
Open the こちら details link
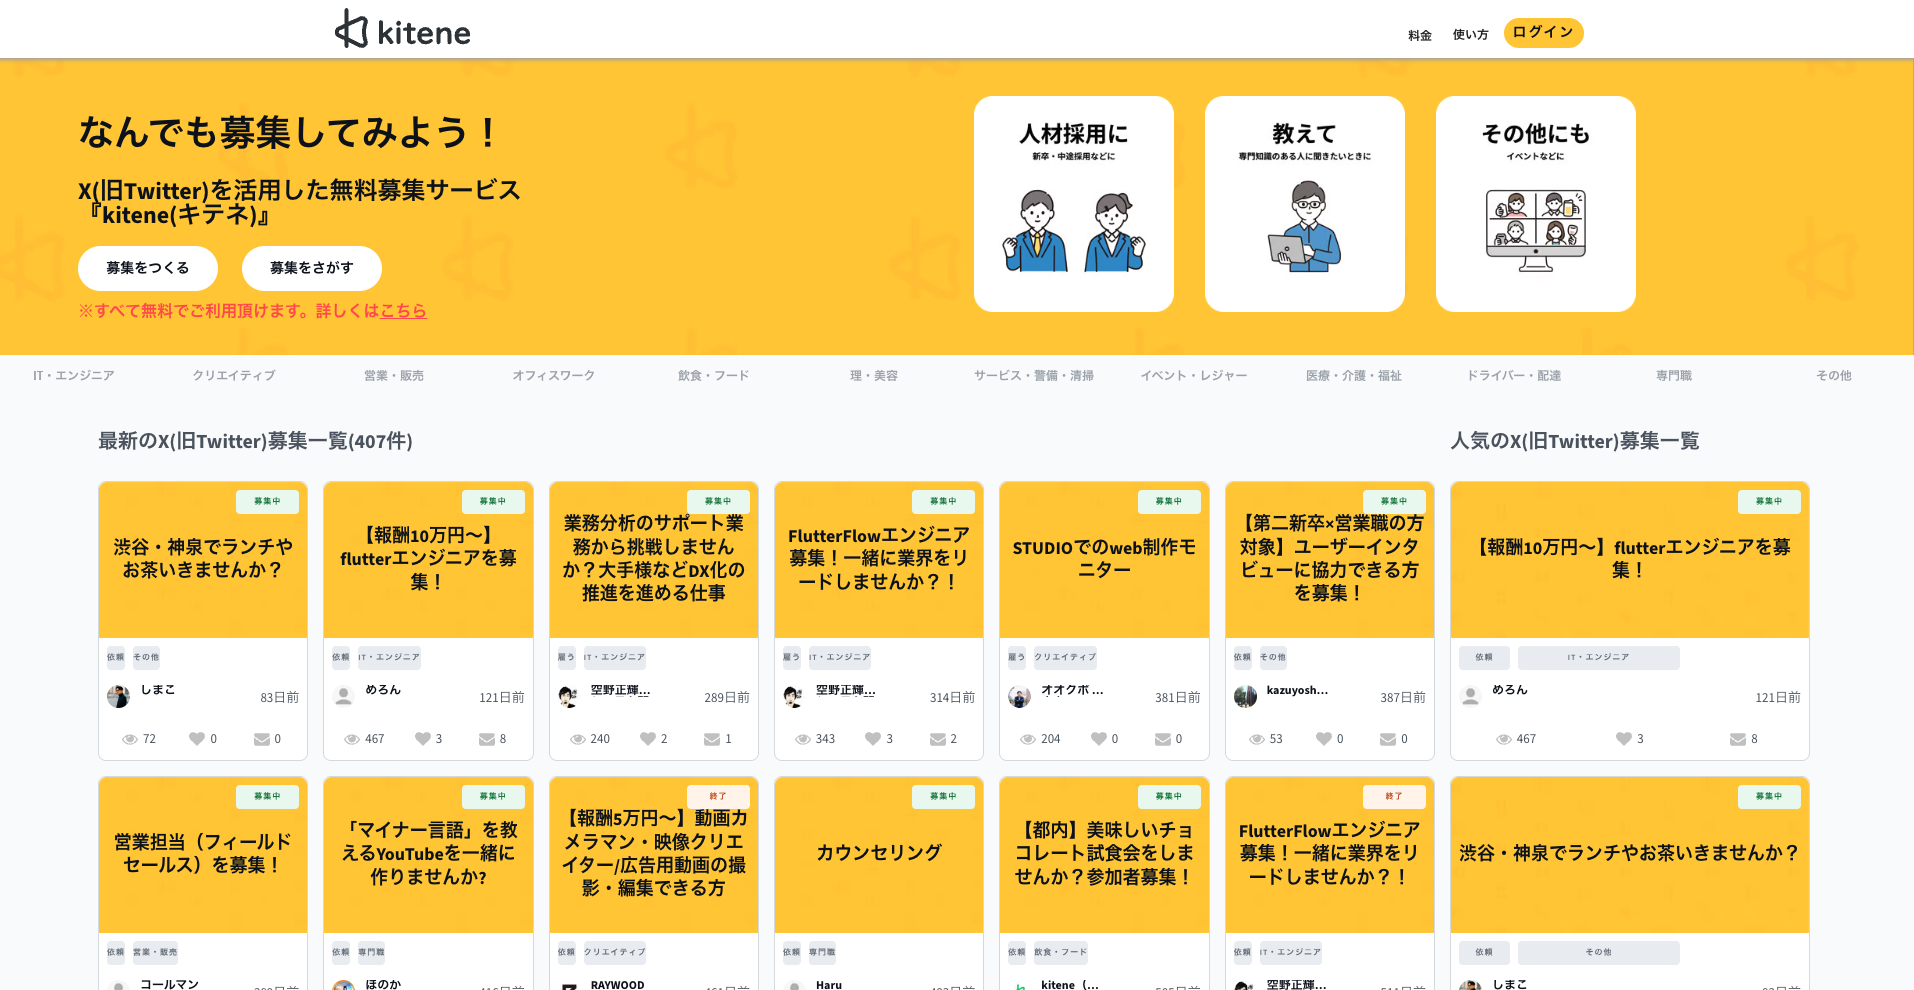403,311
